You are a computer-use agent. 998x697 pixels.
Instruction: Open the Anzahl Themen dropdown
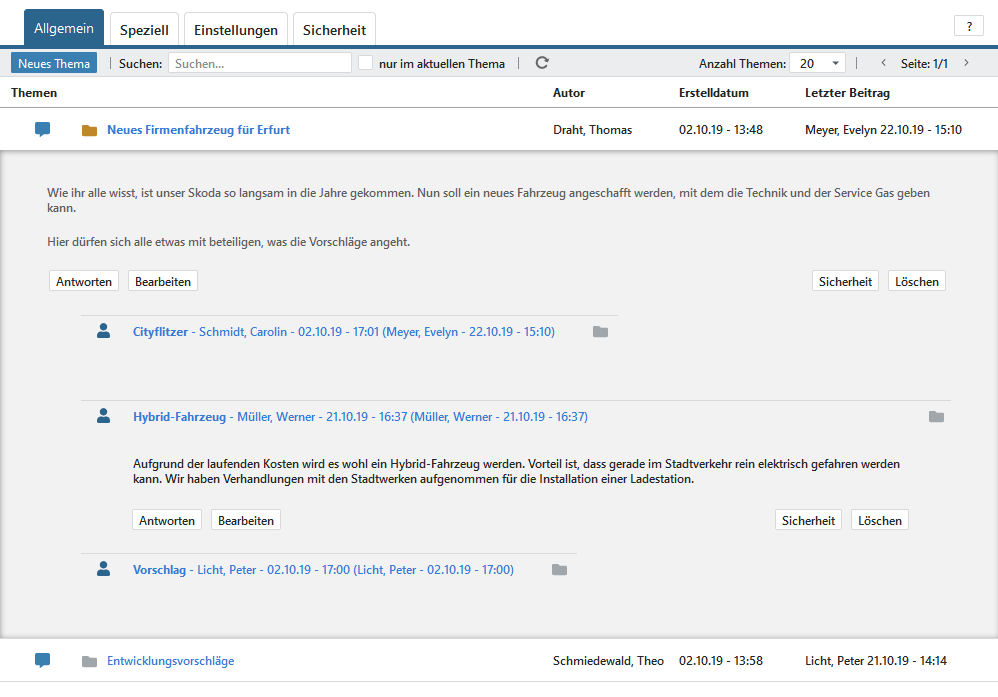817,63
